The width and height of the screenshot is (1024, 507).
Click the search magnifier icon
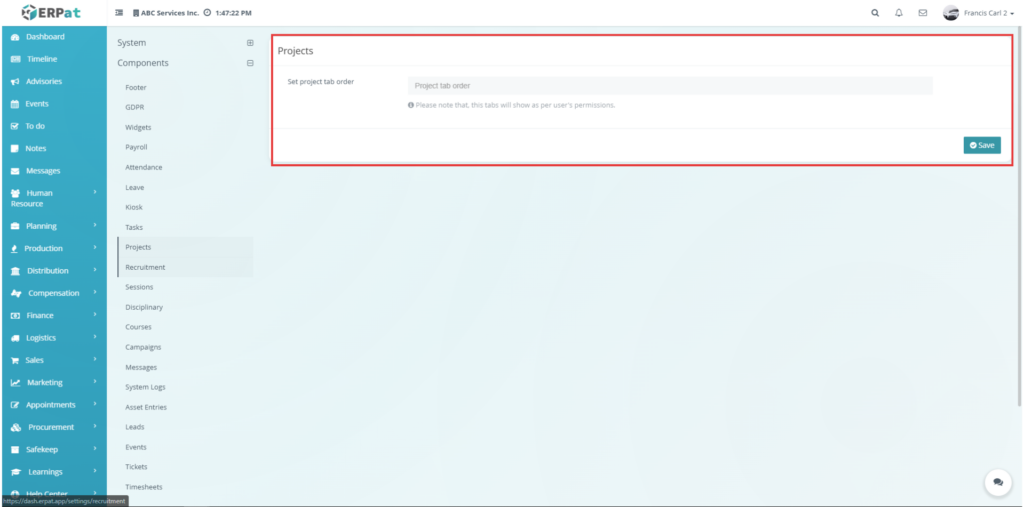click(x=875, y=13)
